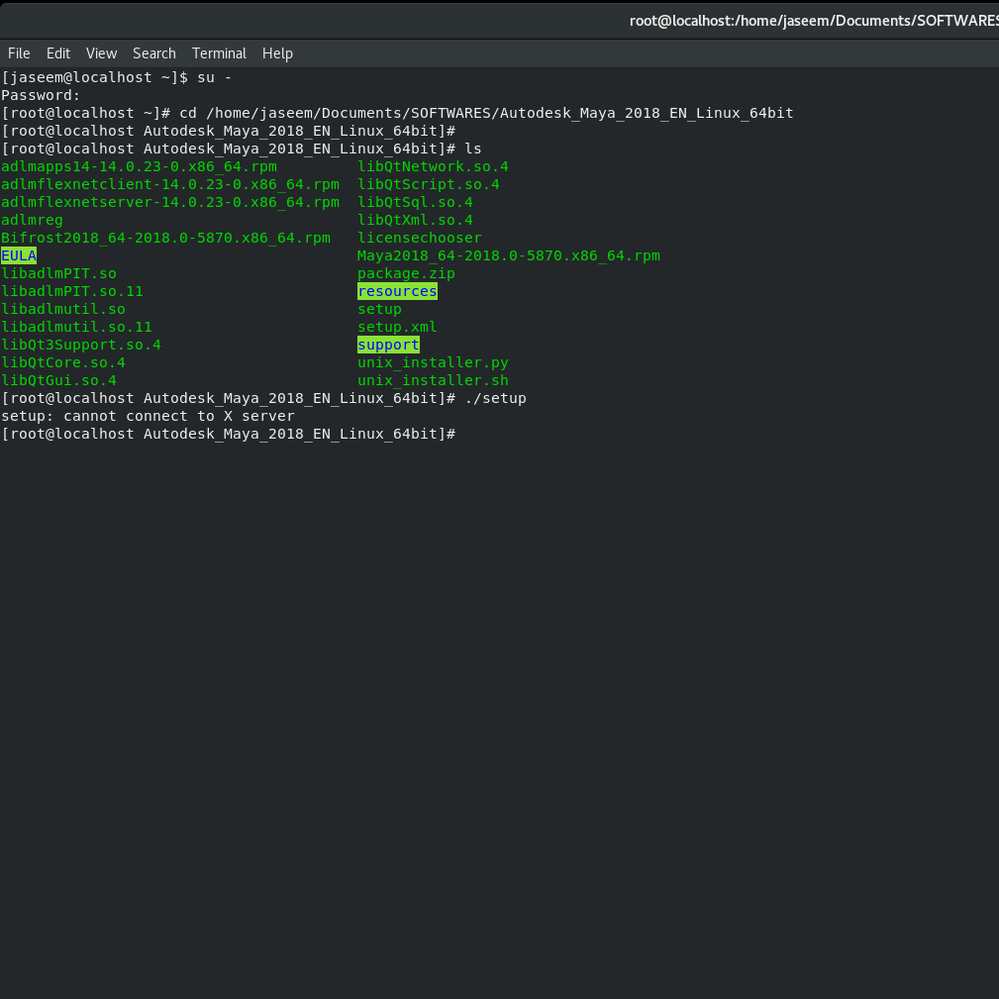Click the Password: prompt line

[x=41, y=95]
